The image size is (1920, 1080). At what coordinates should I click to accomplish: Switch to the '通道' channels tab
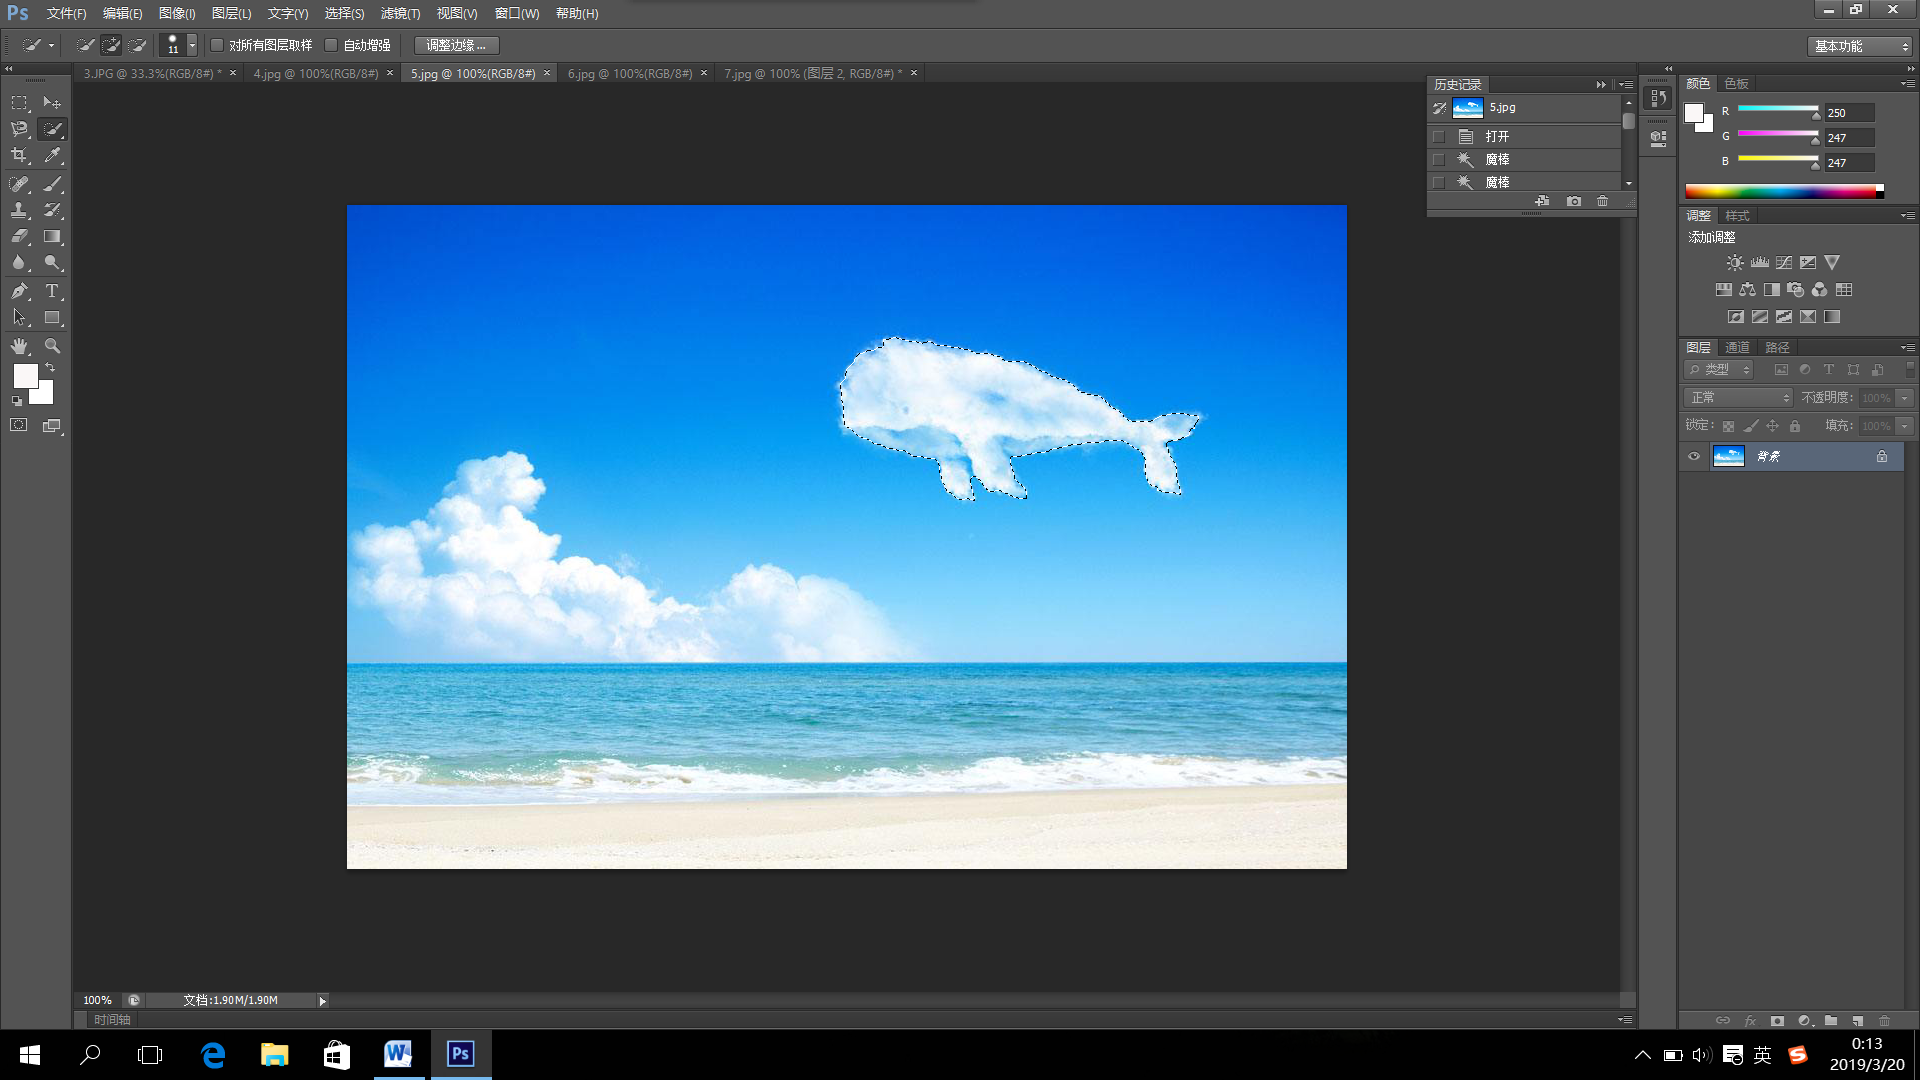click(x=1738, y=348)
